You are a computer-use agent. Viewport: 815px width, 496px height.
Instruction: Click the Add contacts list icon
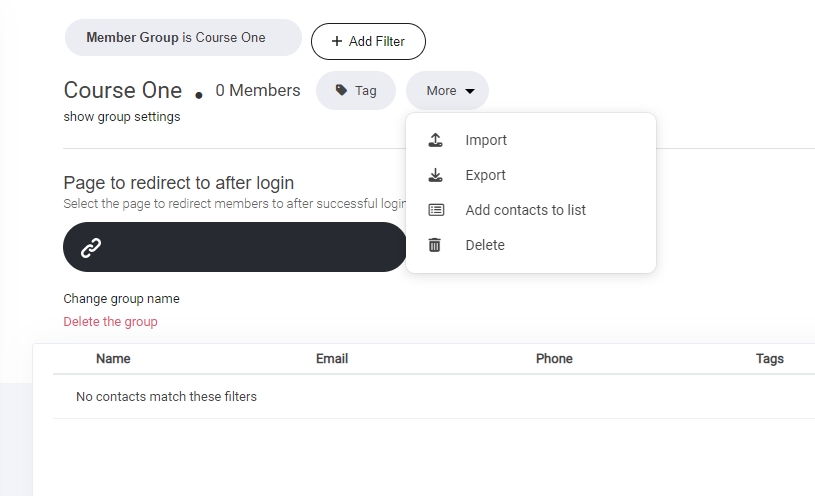435,210
